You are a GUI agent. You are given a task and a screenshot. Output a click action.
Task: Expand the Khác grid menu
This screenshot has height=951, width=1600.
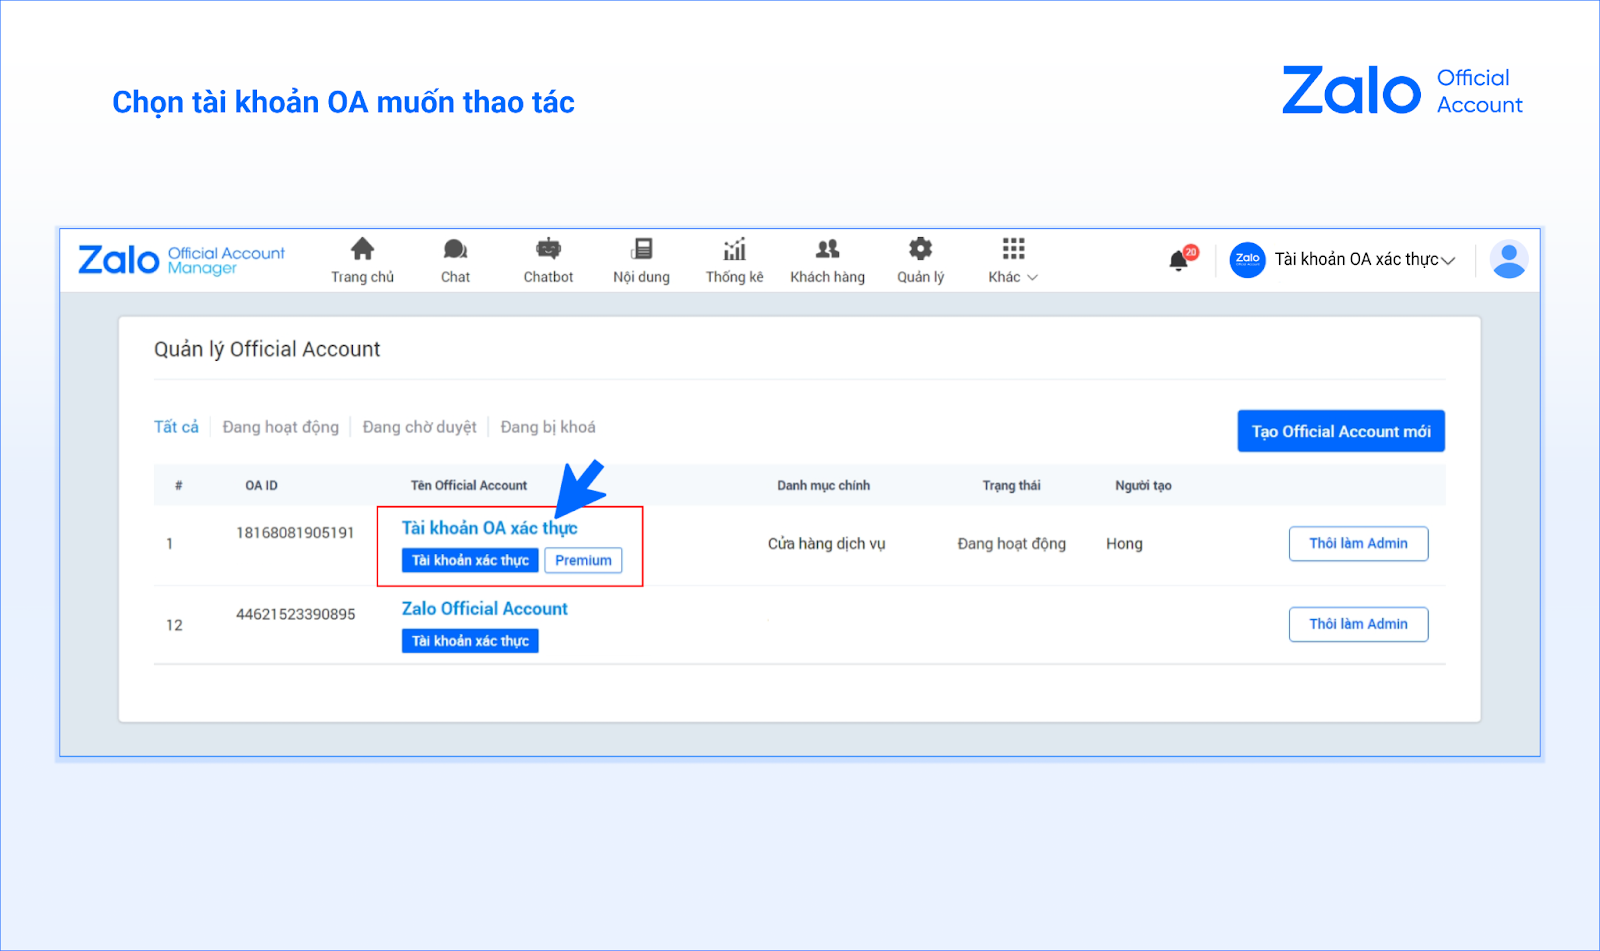(x=1013, y=260)
